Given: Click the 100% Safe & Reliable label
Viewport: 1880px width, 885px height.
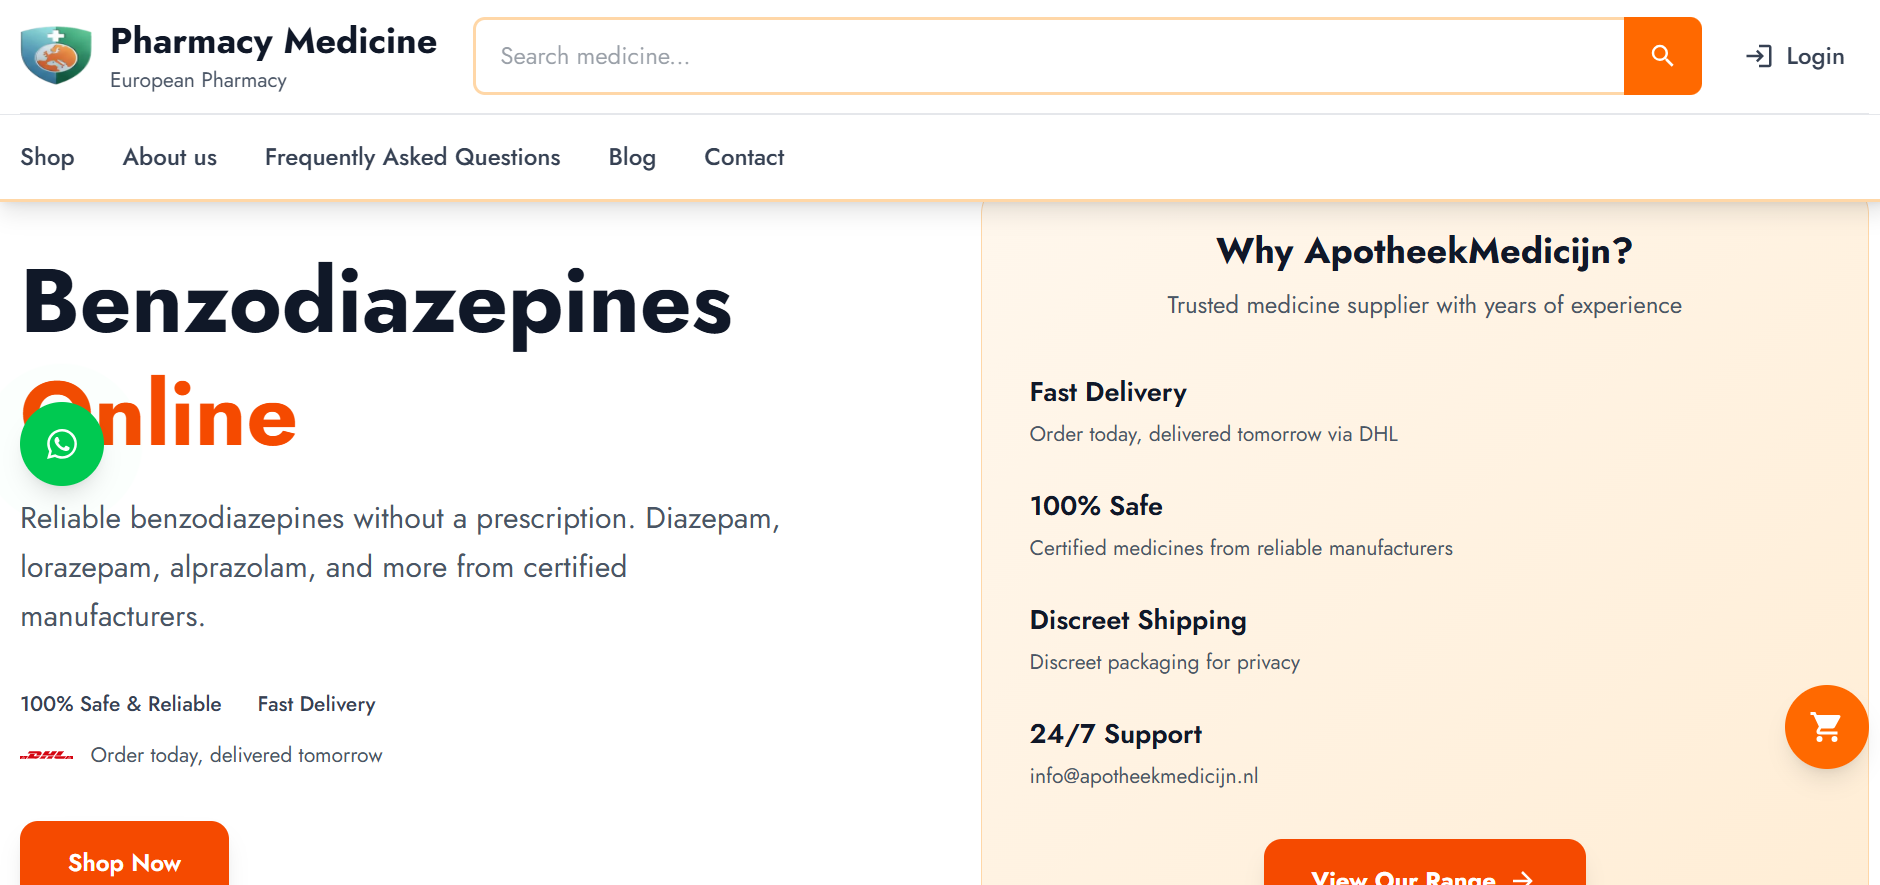Looking at the screenshot, I should [x=121, y=704].
